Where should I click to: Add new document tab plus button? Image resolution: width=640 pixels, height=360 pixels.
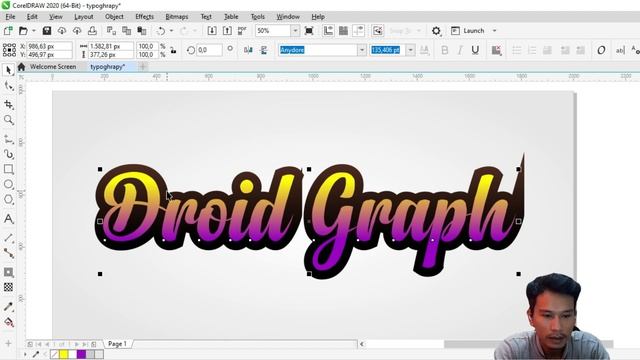[x=143, y=67]
